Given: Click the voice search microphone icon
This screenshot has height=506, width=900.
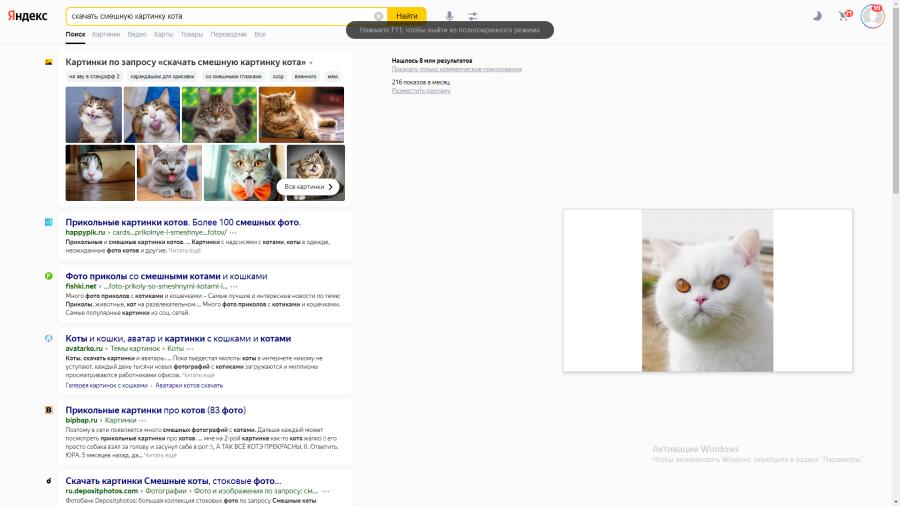Looking at the screenshot, I should (449, 16).
